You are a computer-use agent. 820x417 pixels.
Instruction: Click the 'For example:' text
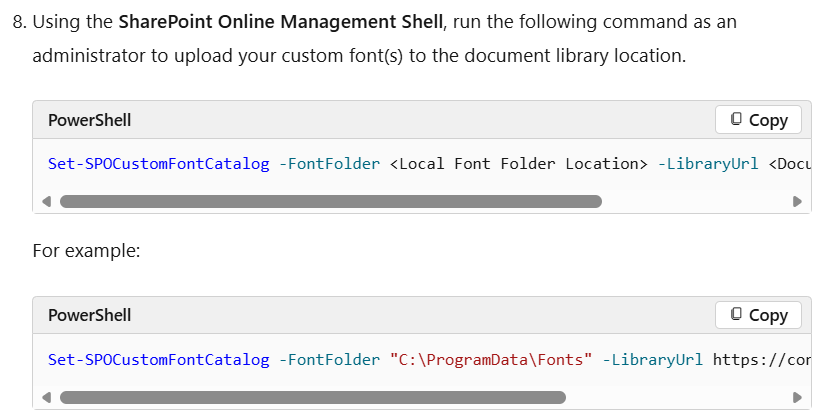coord(86,251)
